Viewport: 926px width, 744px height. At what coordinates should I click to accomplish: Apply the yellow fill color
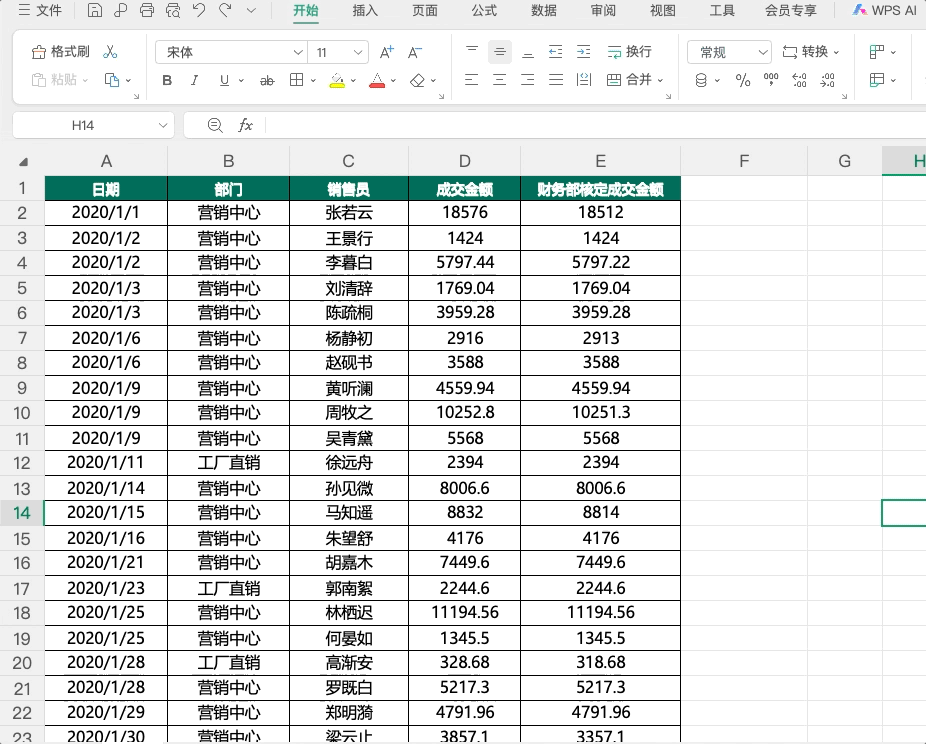click(337, 80)
